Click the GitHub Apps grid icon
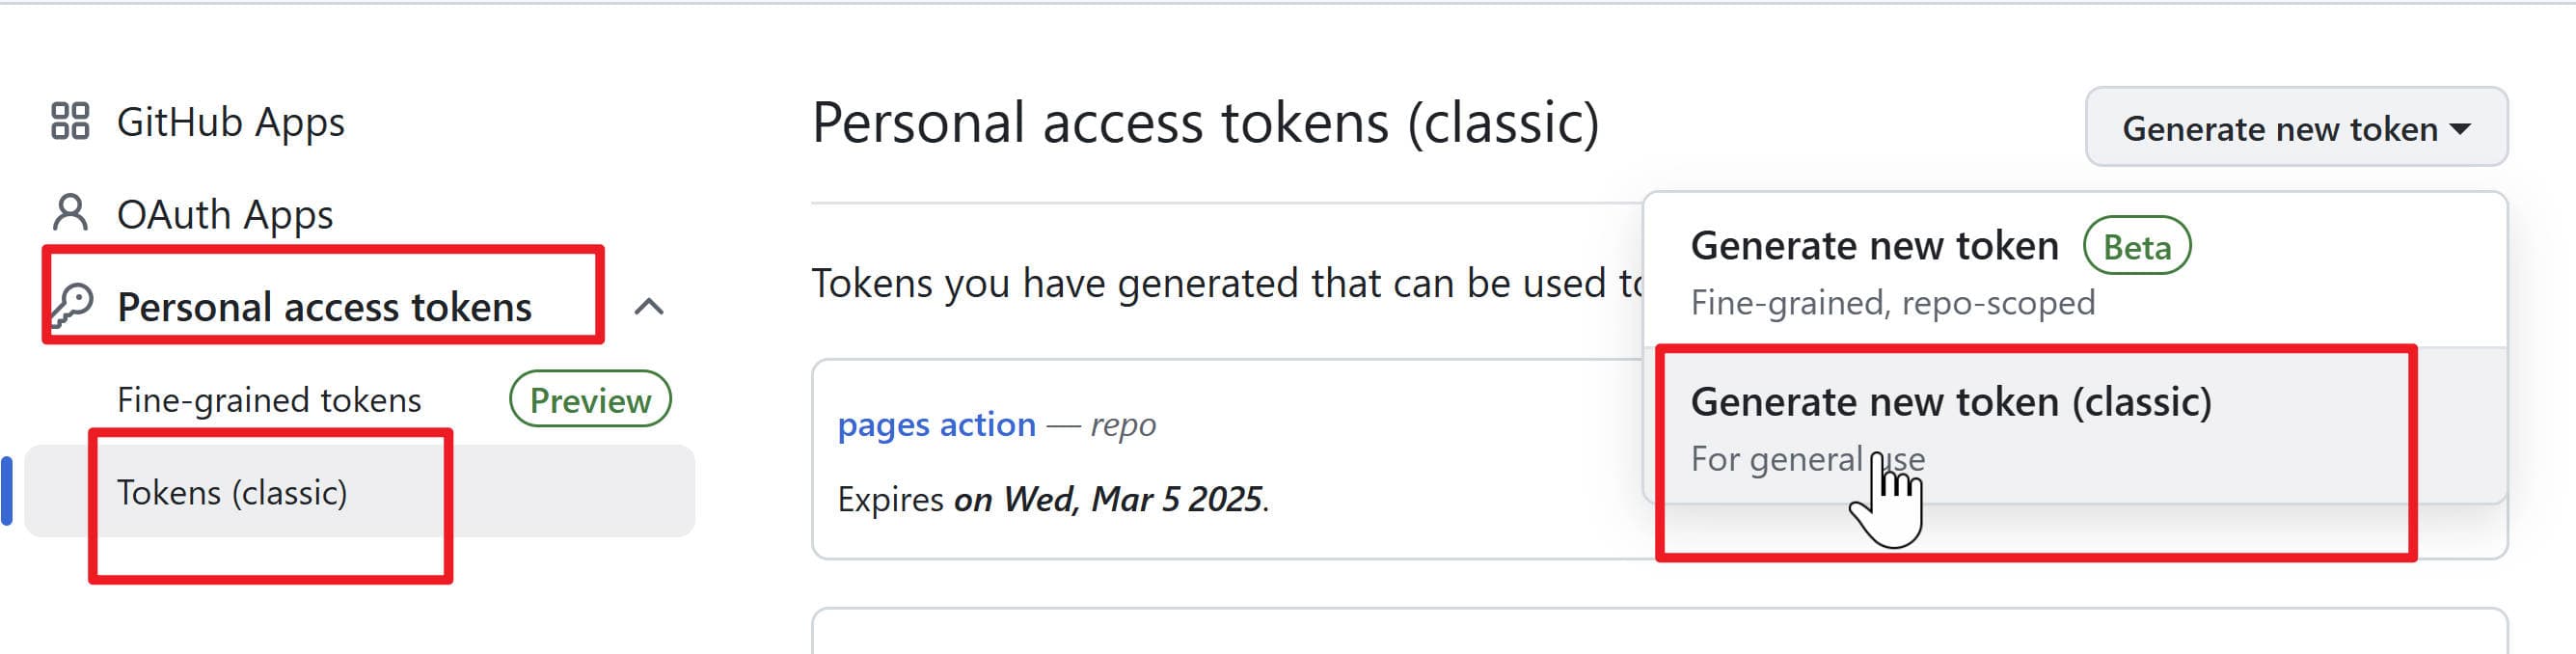The image size is (2576, 654). 70,121
